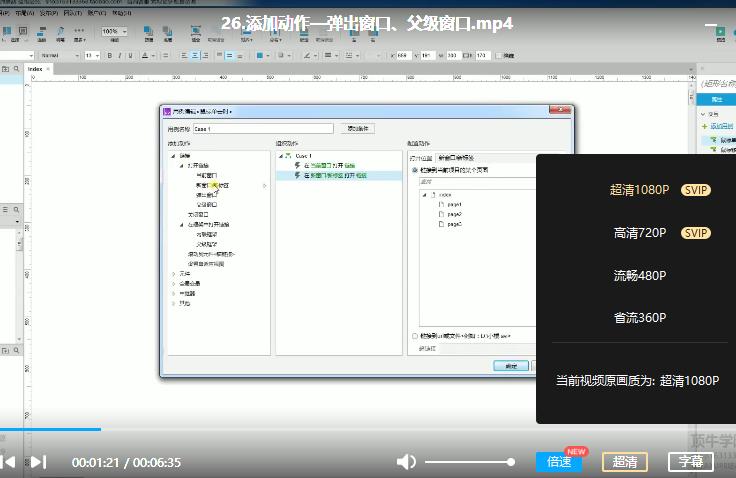736x478 pixels.
Task: Click the italic formatting icon in toolbar
Action: (x=120, y=55)
